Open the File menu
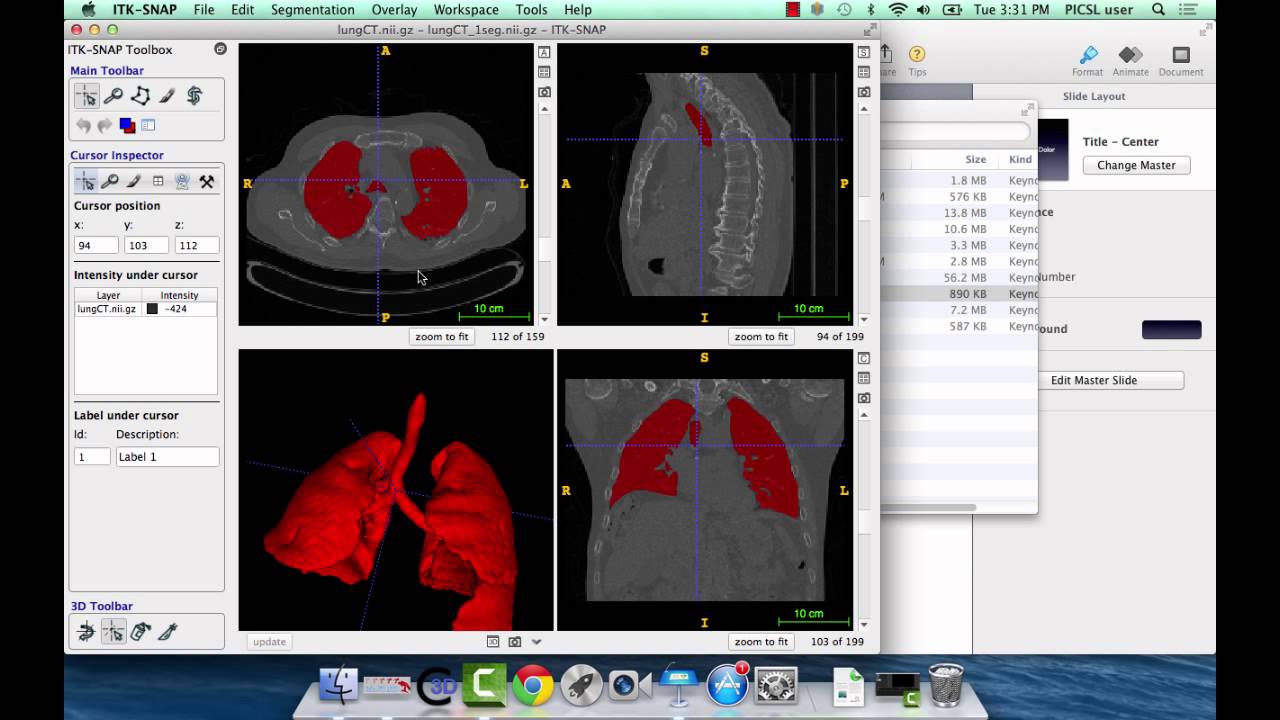The height and width of the screenshot is (720, 1280). point(204,10)
